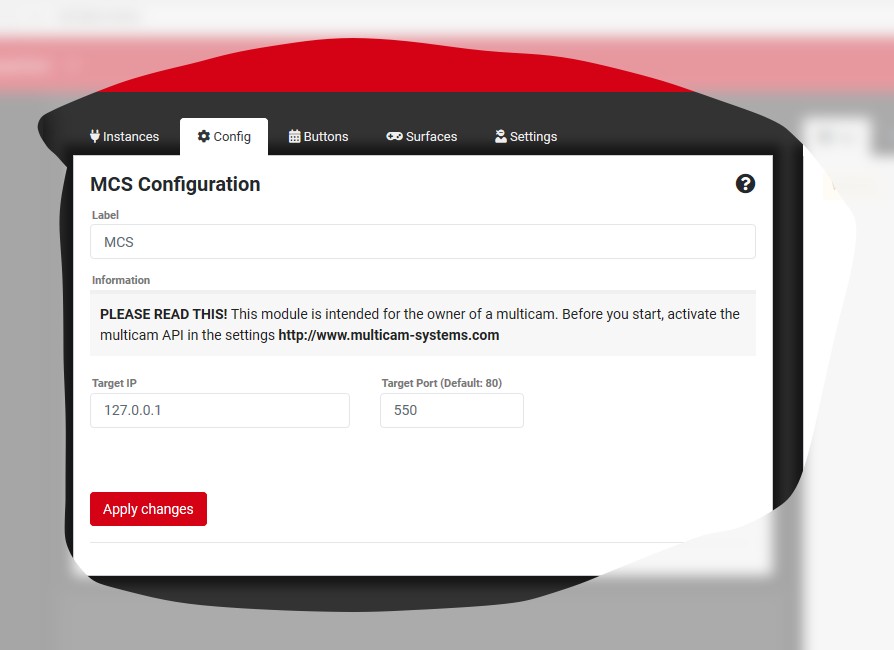894x650 pixels.
Task: Open the Buttons tab
Action: [319, 136]
